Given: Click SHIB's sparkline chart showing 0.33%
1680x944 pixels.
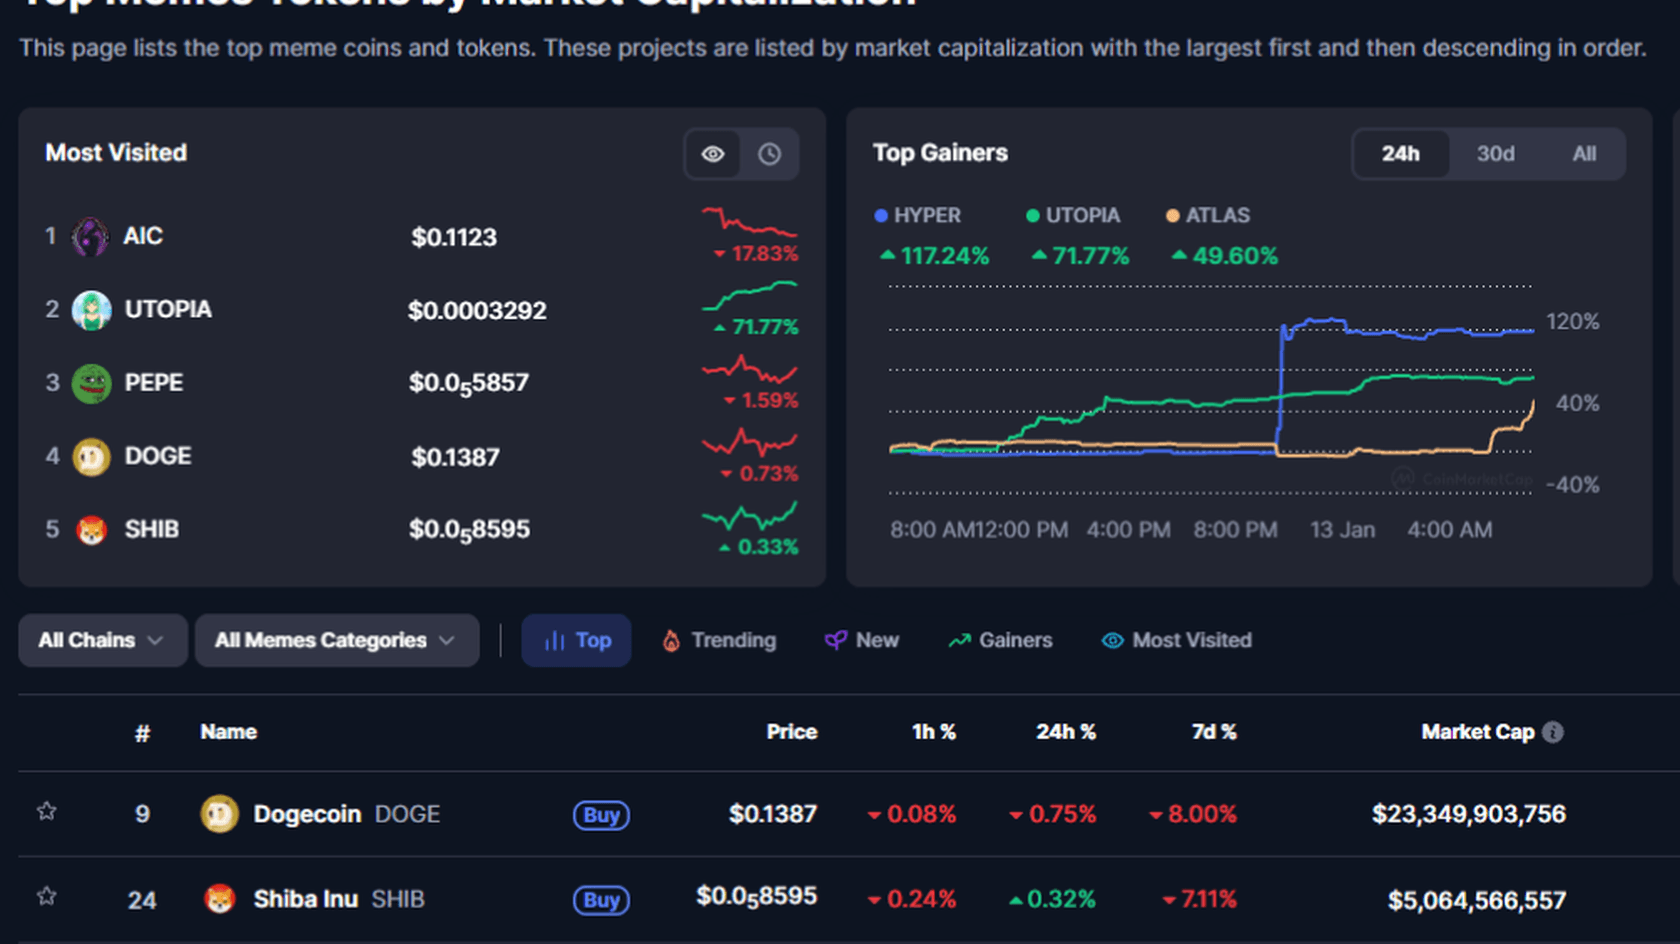Looking at the screenshot, I should pyautogui.click(x=750, y=520).
